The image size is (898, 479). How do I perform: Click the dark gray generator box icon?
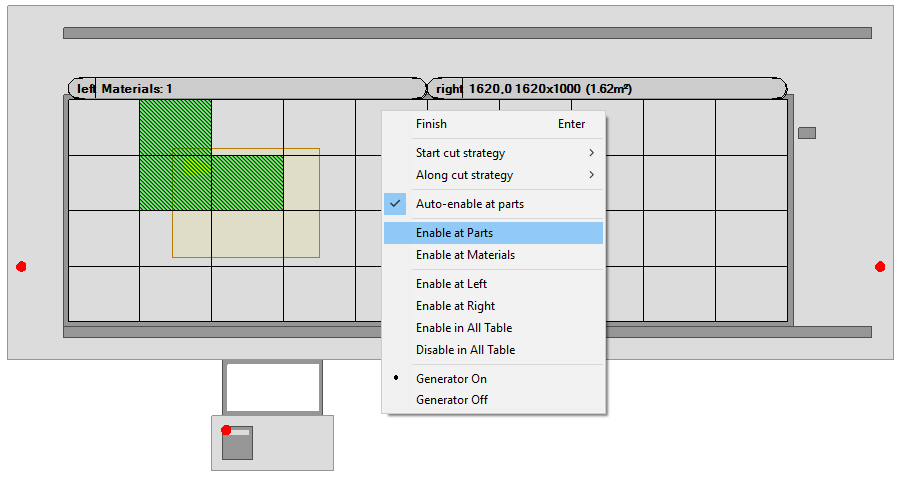(x=237, y=443)
